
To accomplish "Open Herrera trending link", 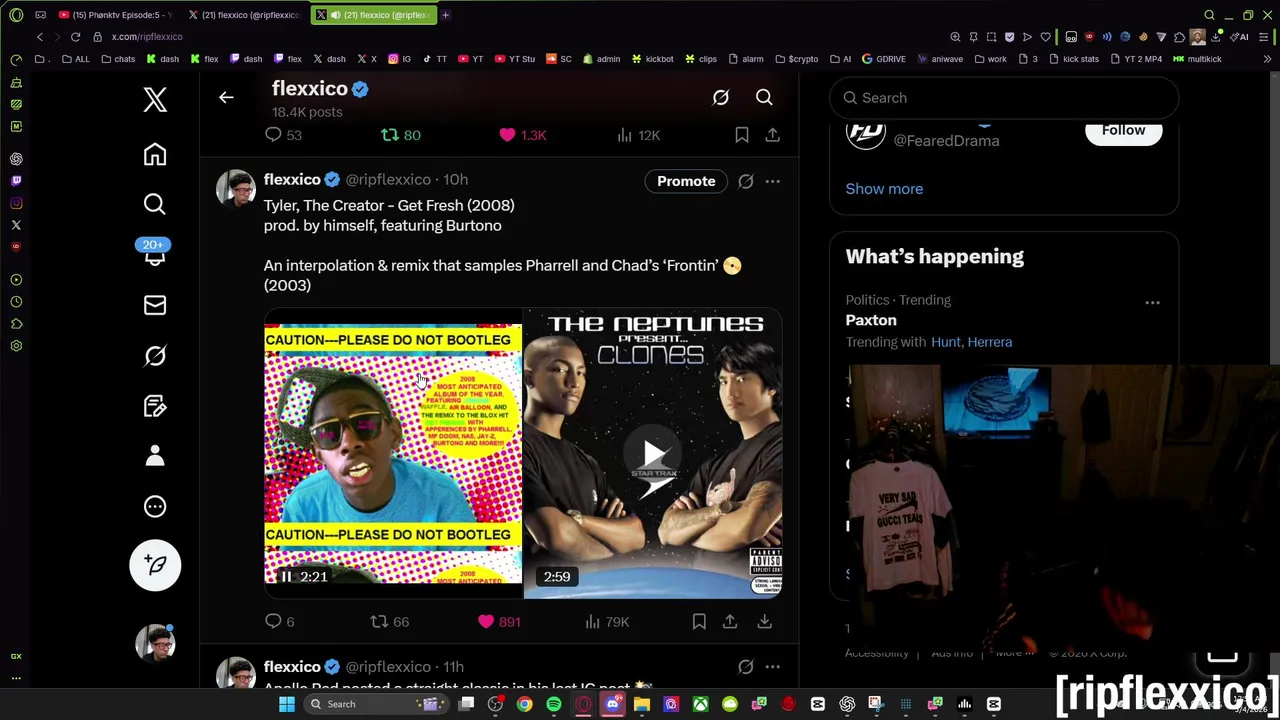I will click(x=990, y=342).
